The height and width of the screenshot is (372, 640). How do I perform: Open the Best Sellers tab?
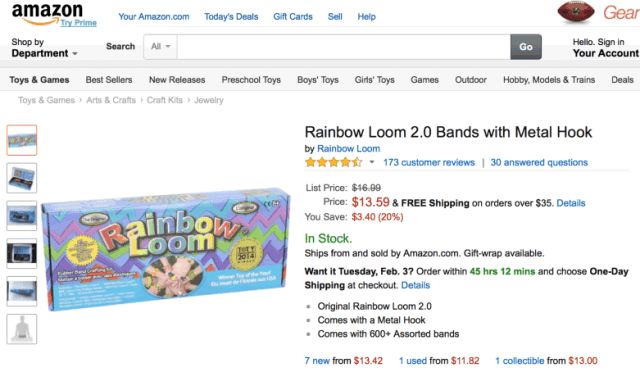coord(109,80)
